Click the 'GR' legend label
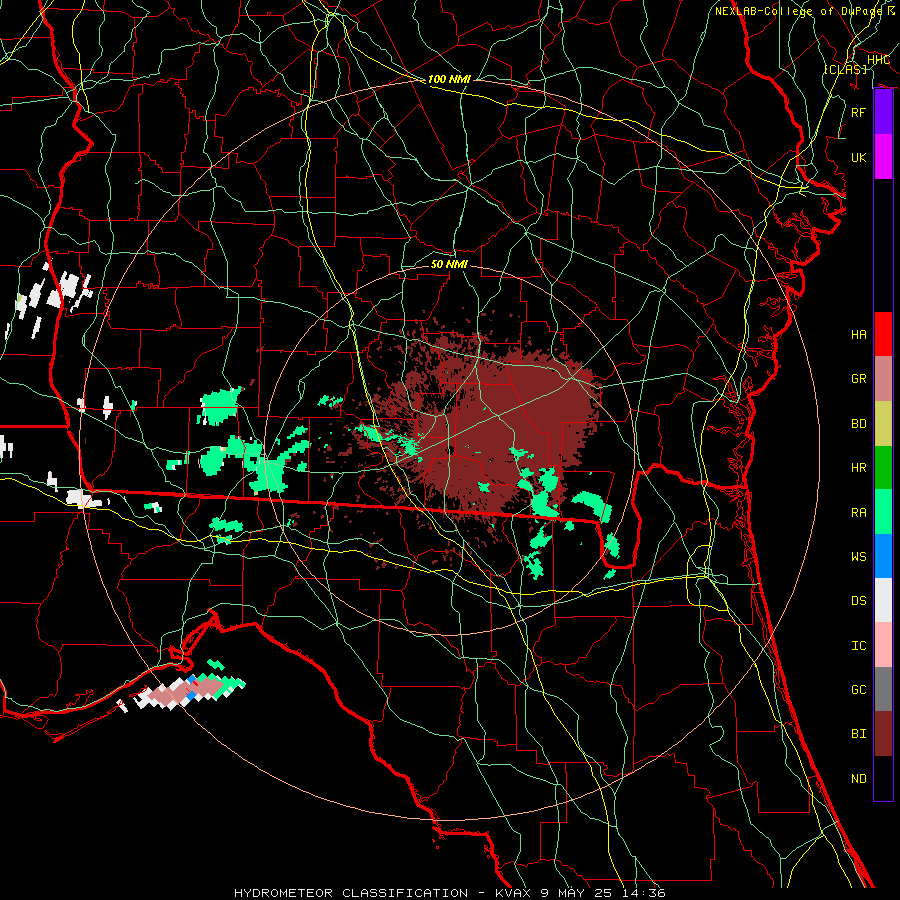Screen dimensions: 900x900 [x=859, y=379]
